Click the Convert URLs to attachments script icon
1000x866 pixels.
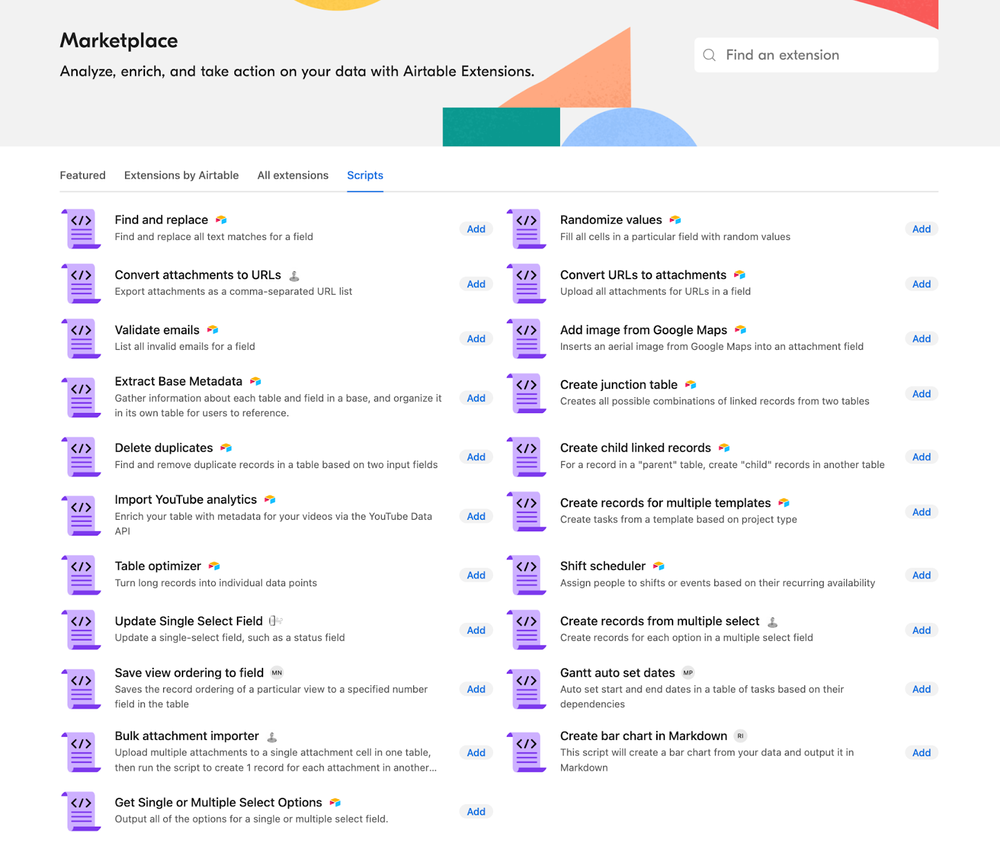click(x=526, y=283)
